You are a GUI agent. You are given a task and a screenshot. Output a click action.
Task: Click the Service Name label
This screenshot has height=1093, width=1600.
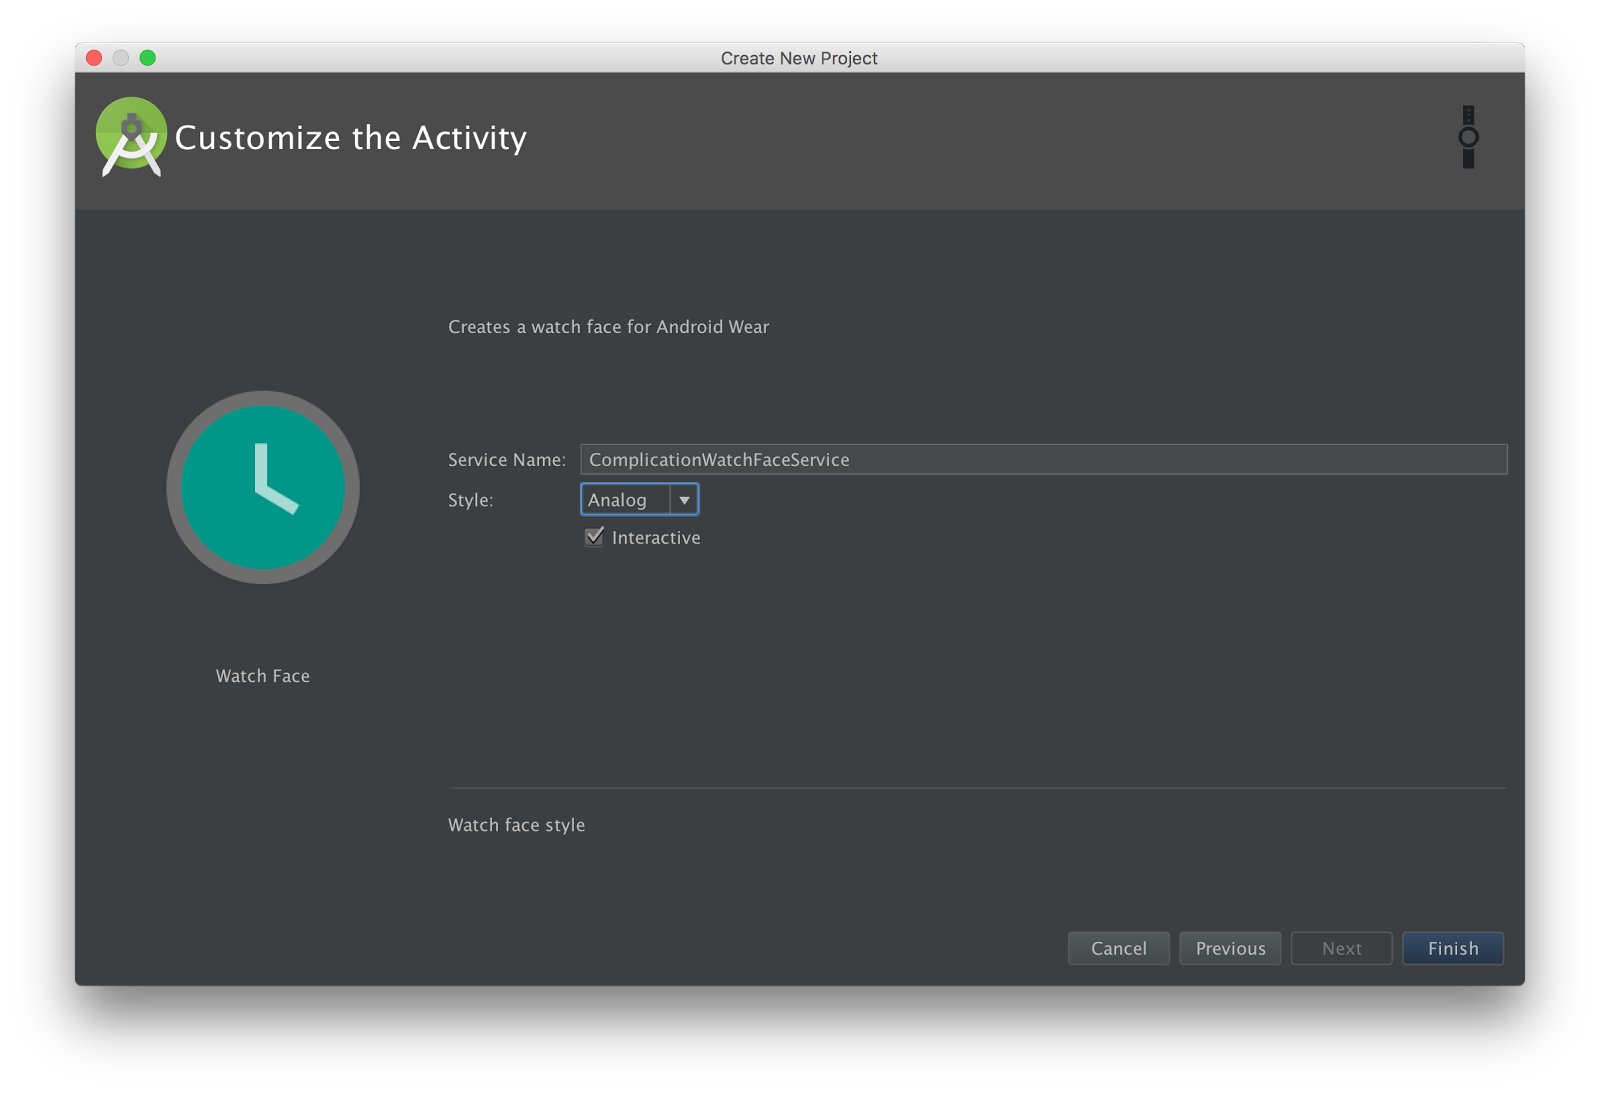tap(507, 460)
